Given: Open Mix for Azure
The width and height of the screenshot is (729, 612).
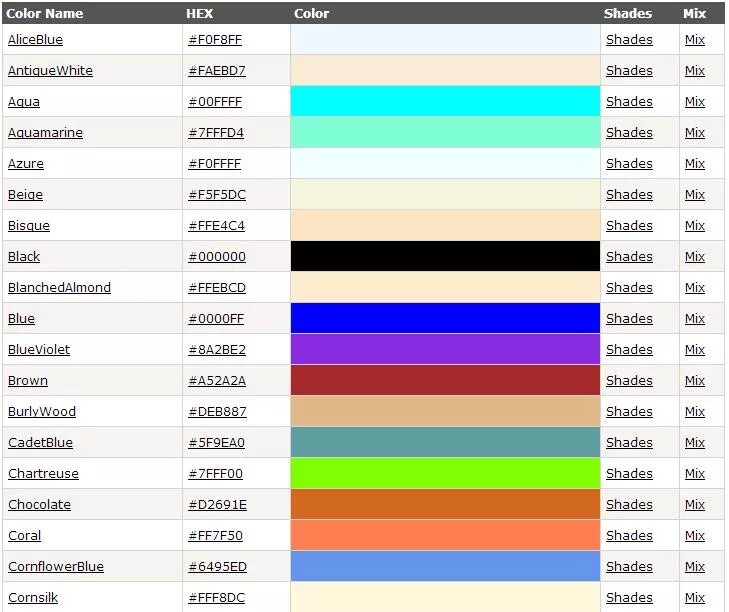Looking at the screenshot, I should [x=695, y=164].
